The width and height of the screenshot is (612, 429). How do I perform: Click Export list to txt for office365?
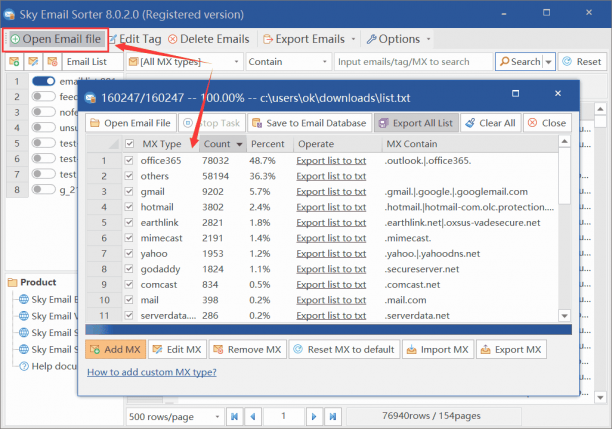coord(331,160)
